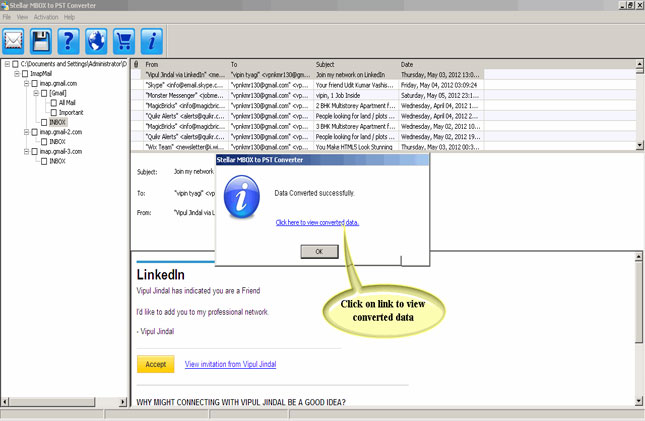This screenshot has width=645, height=421.
Task: Check the INBOX checkbox under imap.gmail-3.com
Action: click(x=44, y=161)
